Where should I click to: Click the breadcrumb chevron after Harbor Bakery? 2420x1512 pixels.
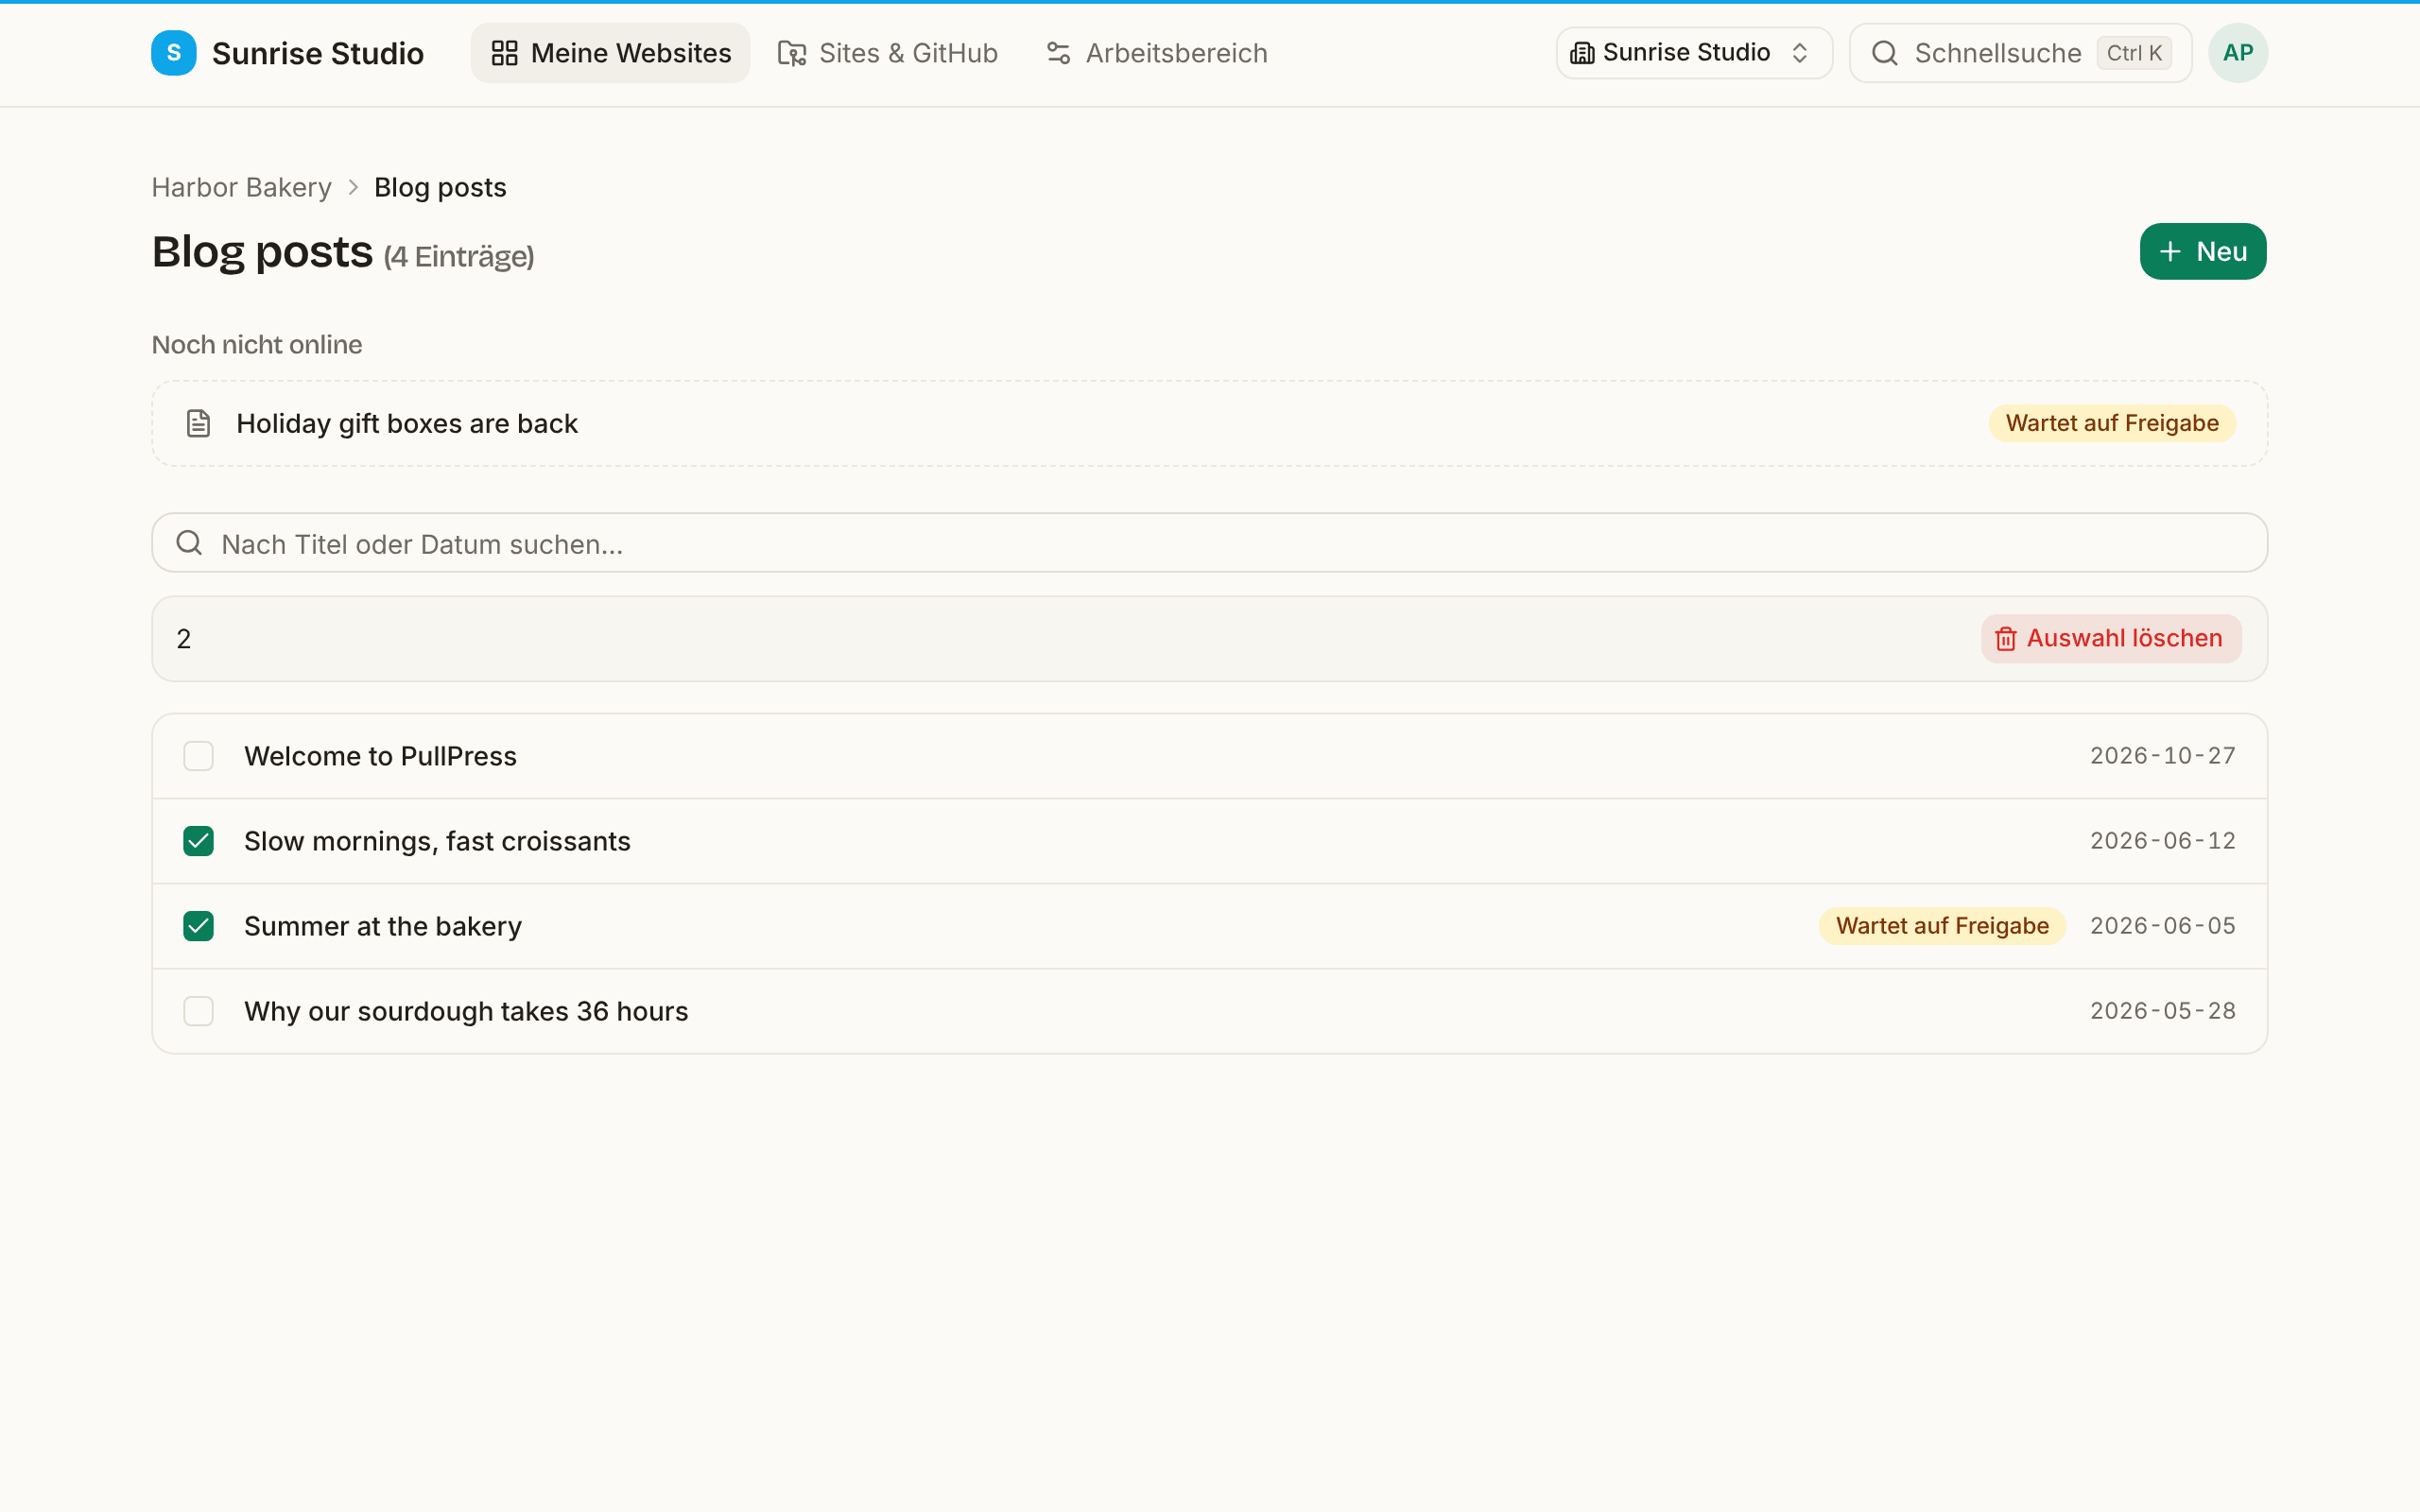click(x=353, y=187)
